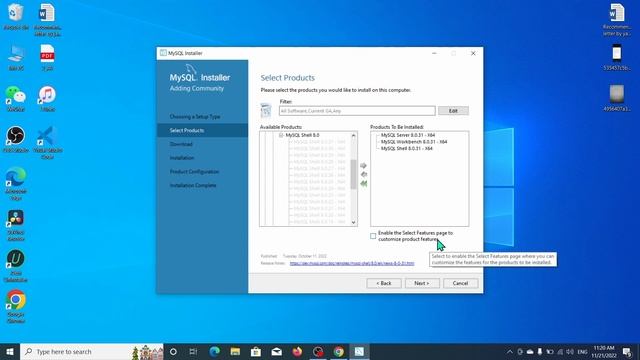Viewport: 640px width, 360px height.
Task: Open the Windows Start menu
Action: 10,351
